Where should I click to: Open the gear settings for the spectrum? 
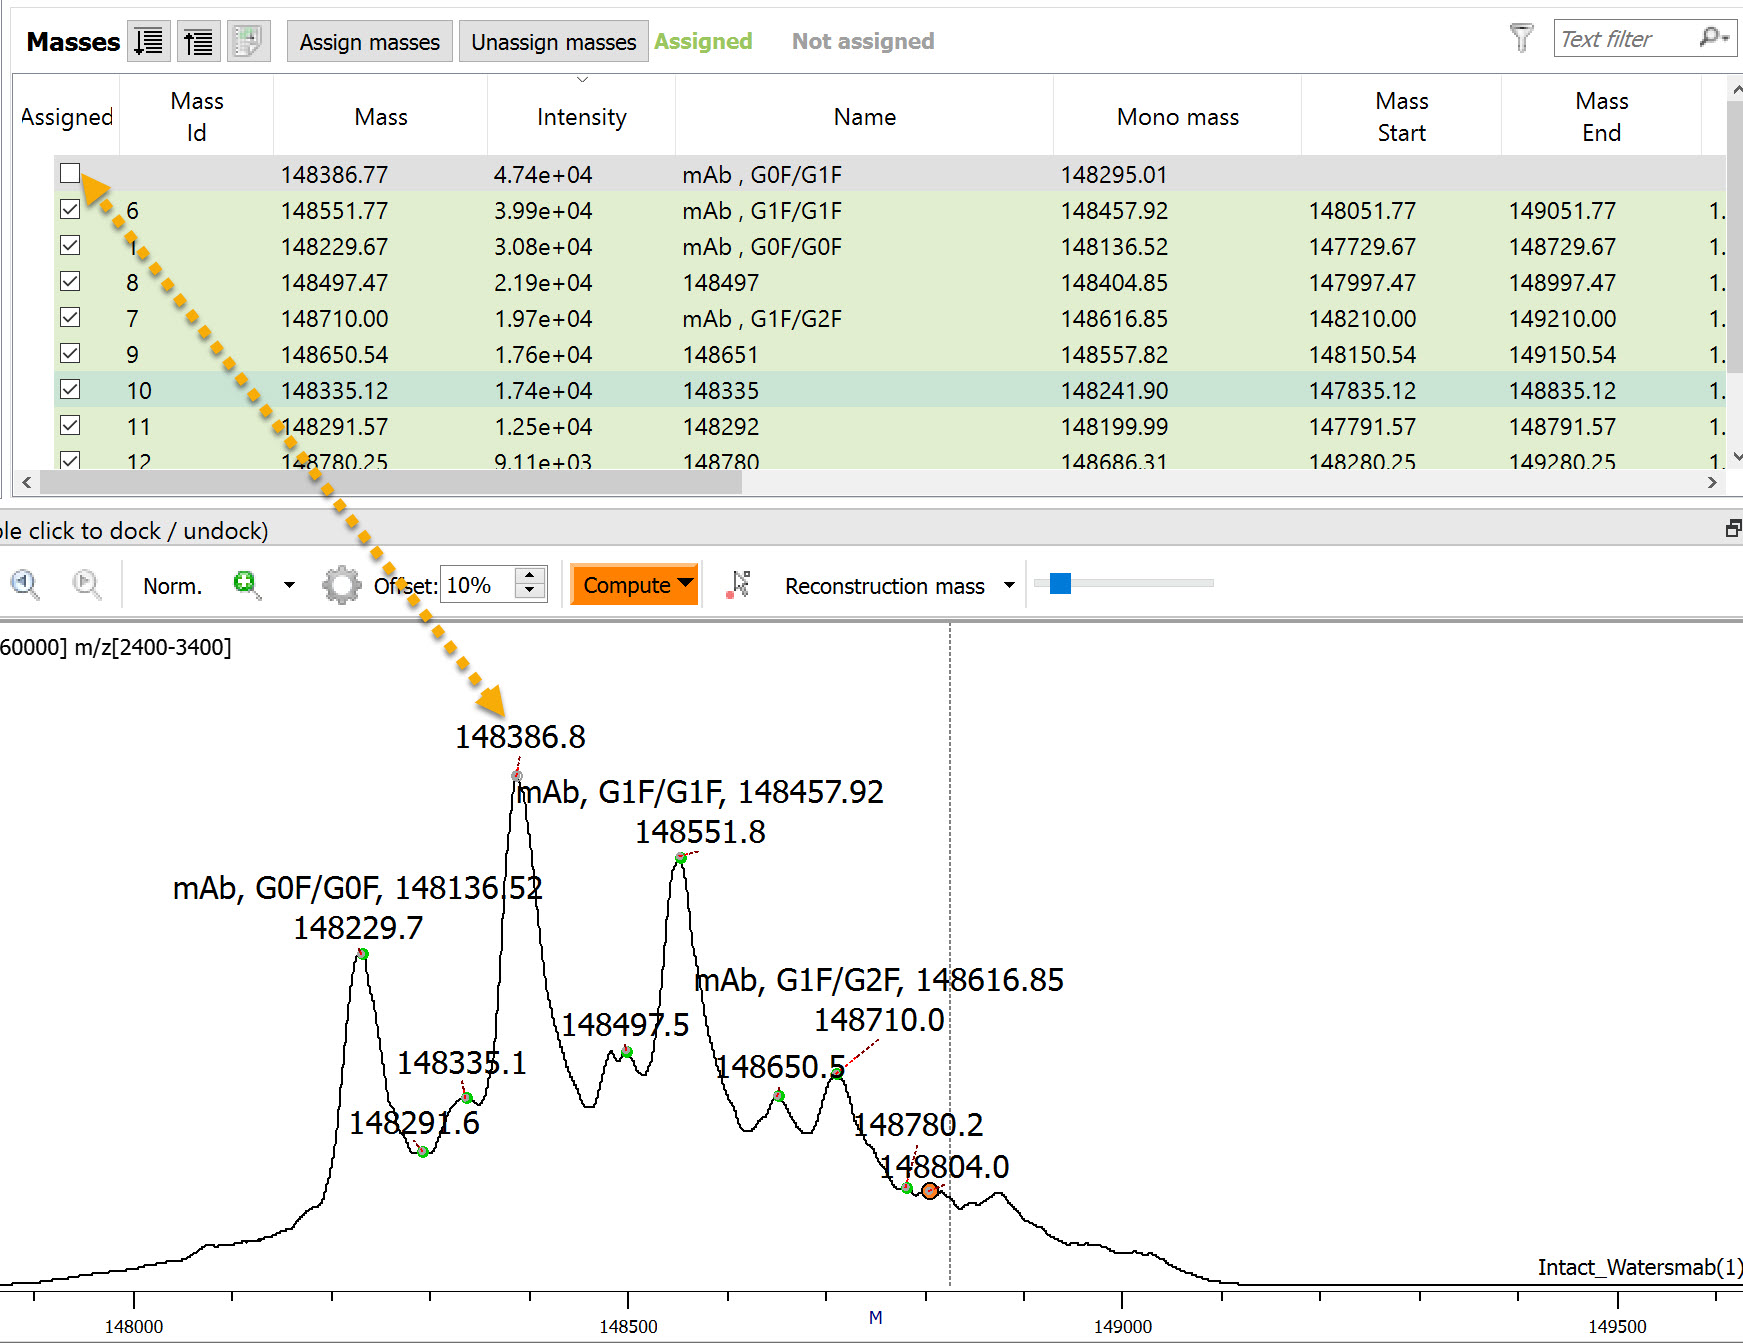pyautogui.click(x=342, y=585)
